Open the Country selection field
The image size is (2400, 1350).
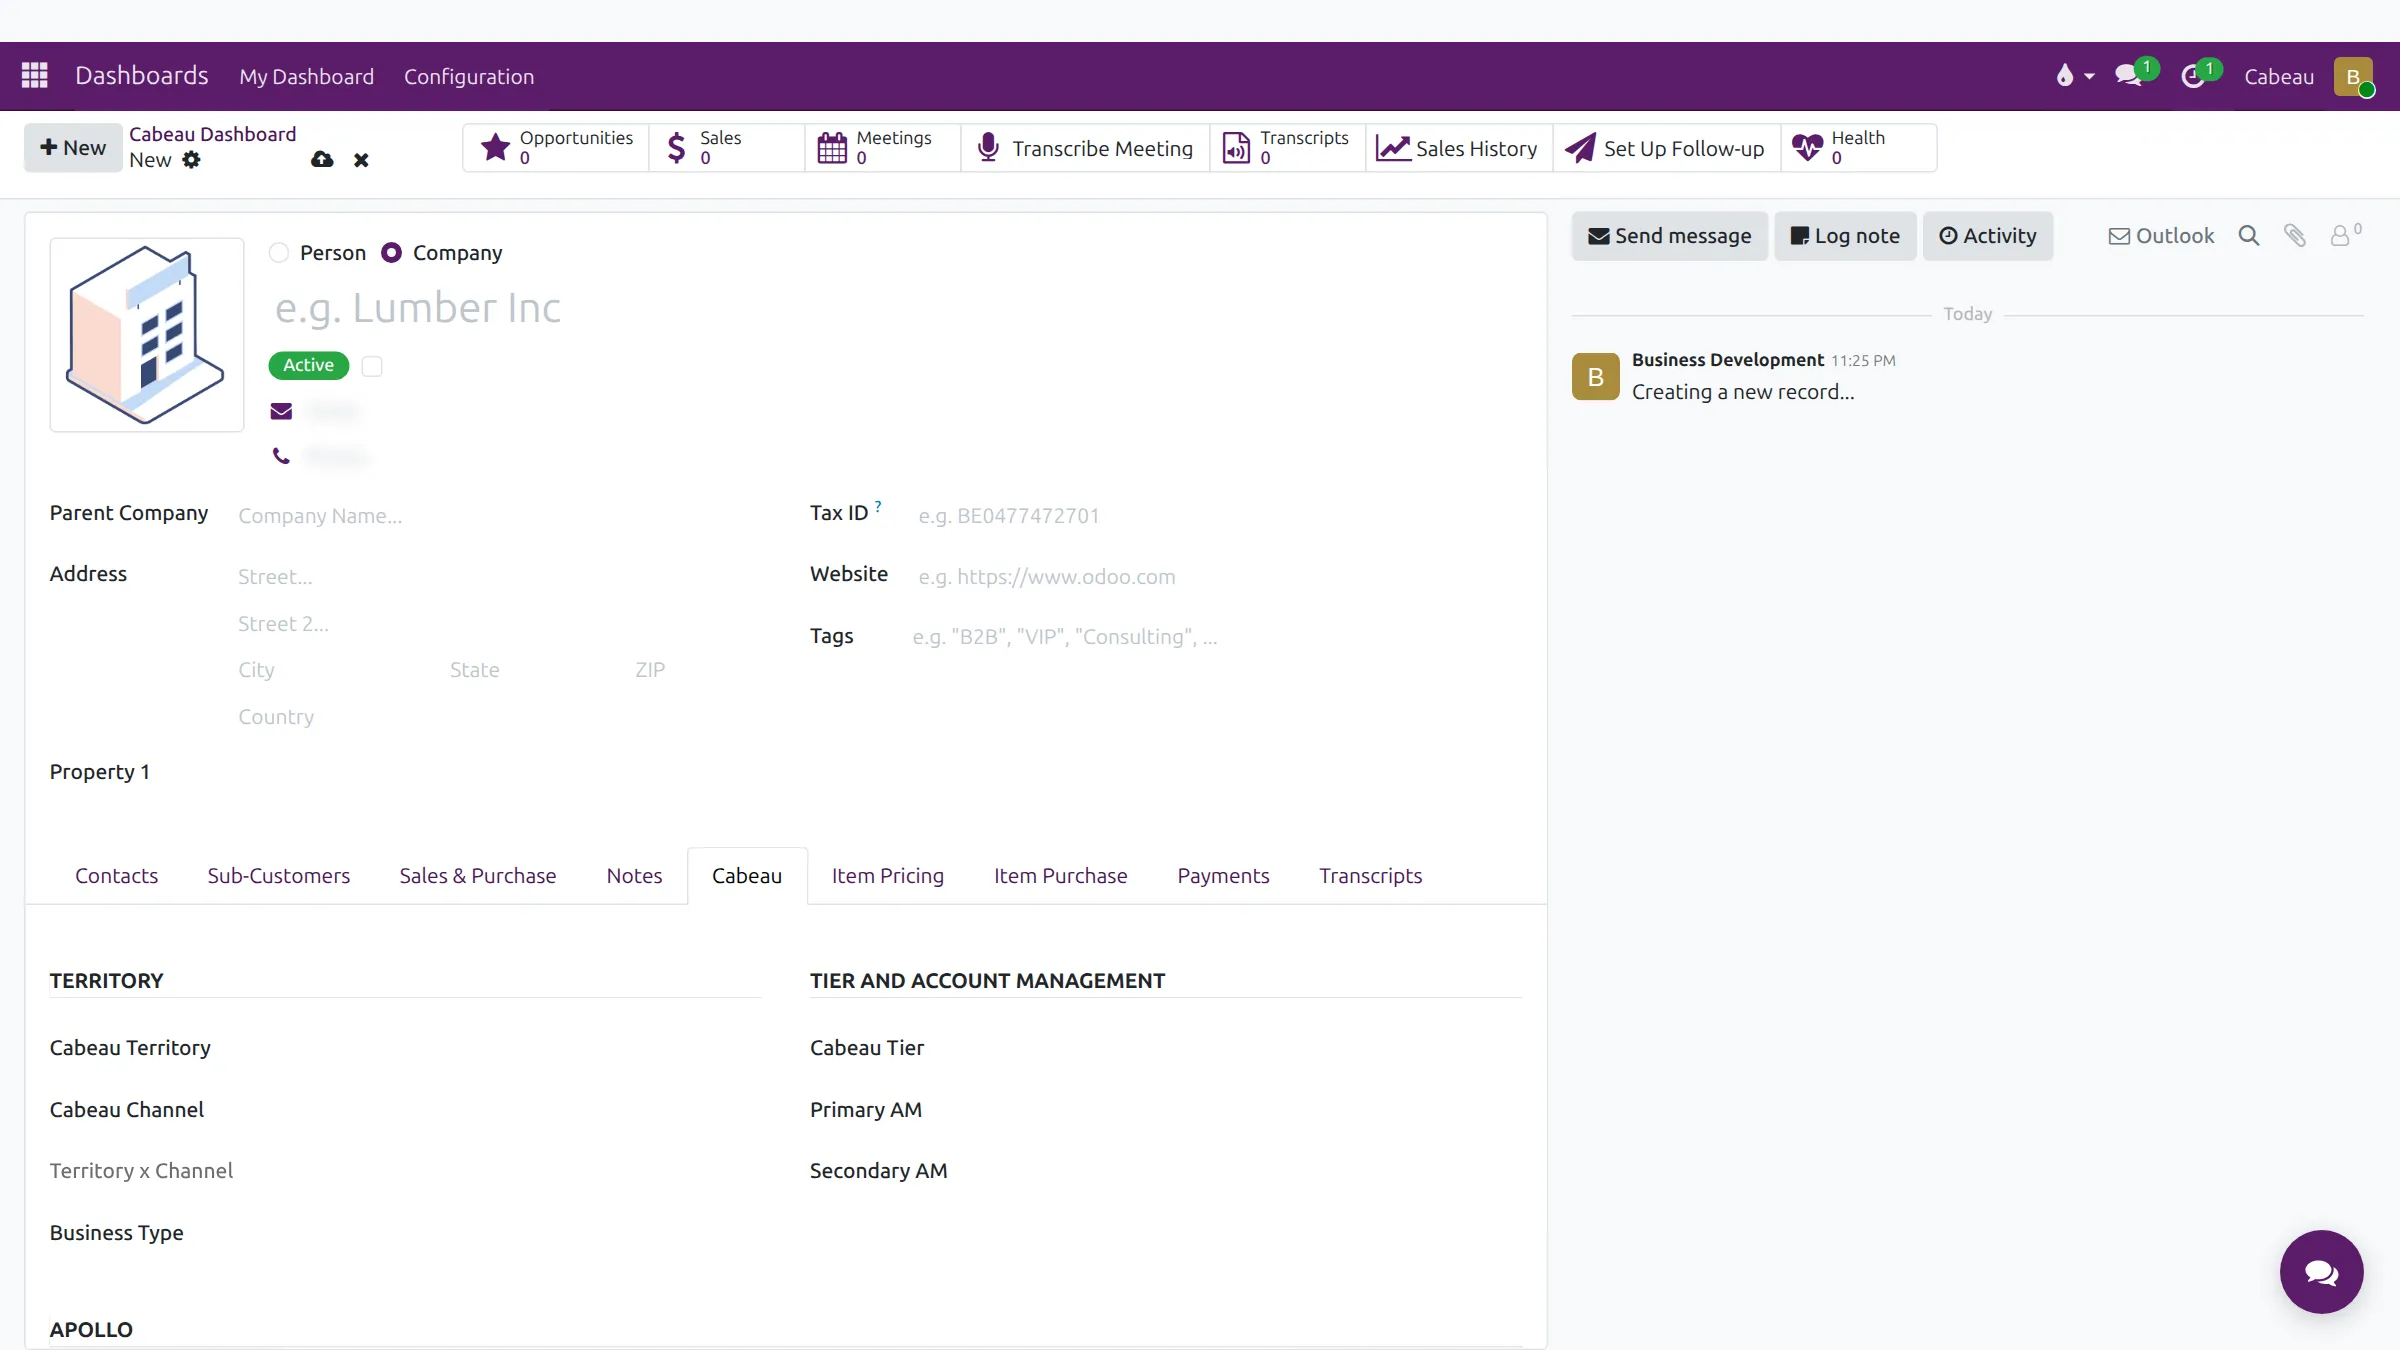[498, 717]
